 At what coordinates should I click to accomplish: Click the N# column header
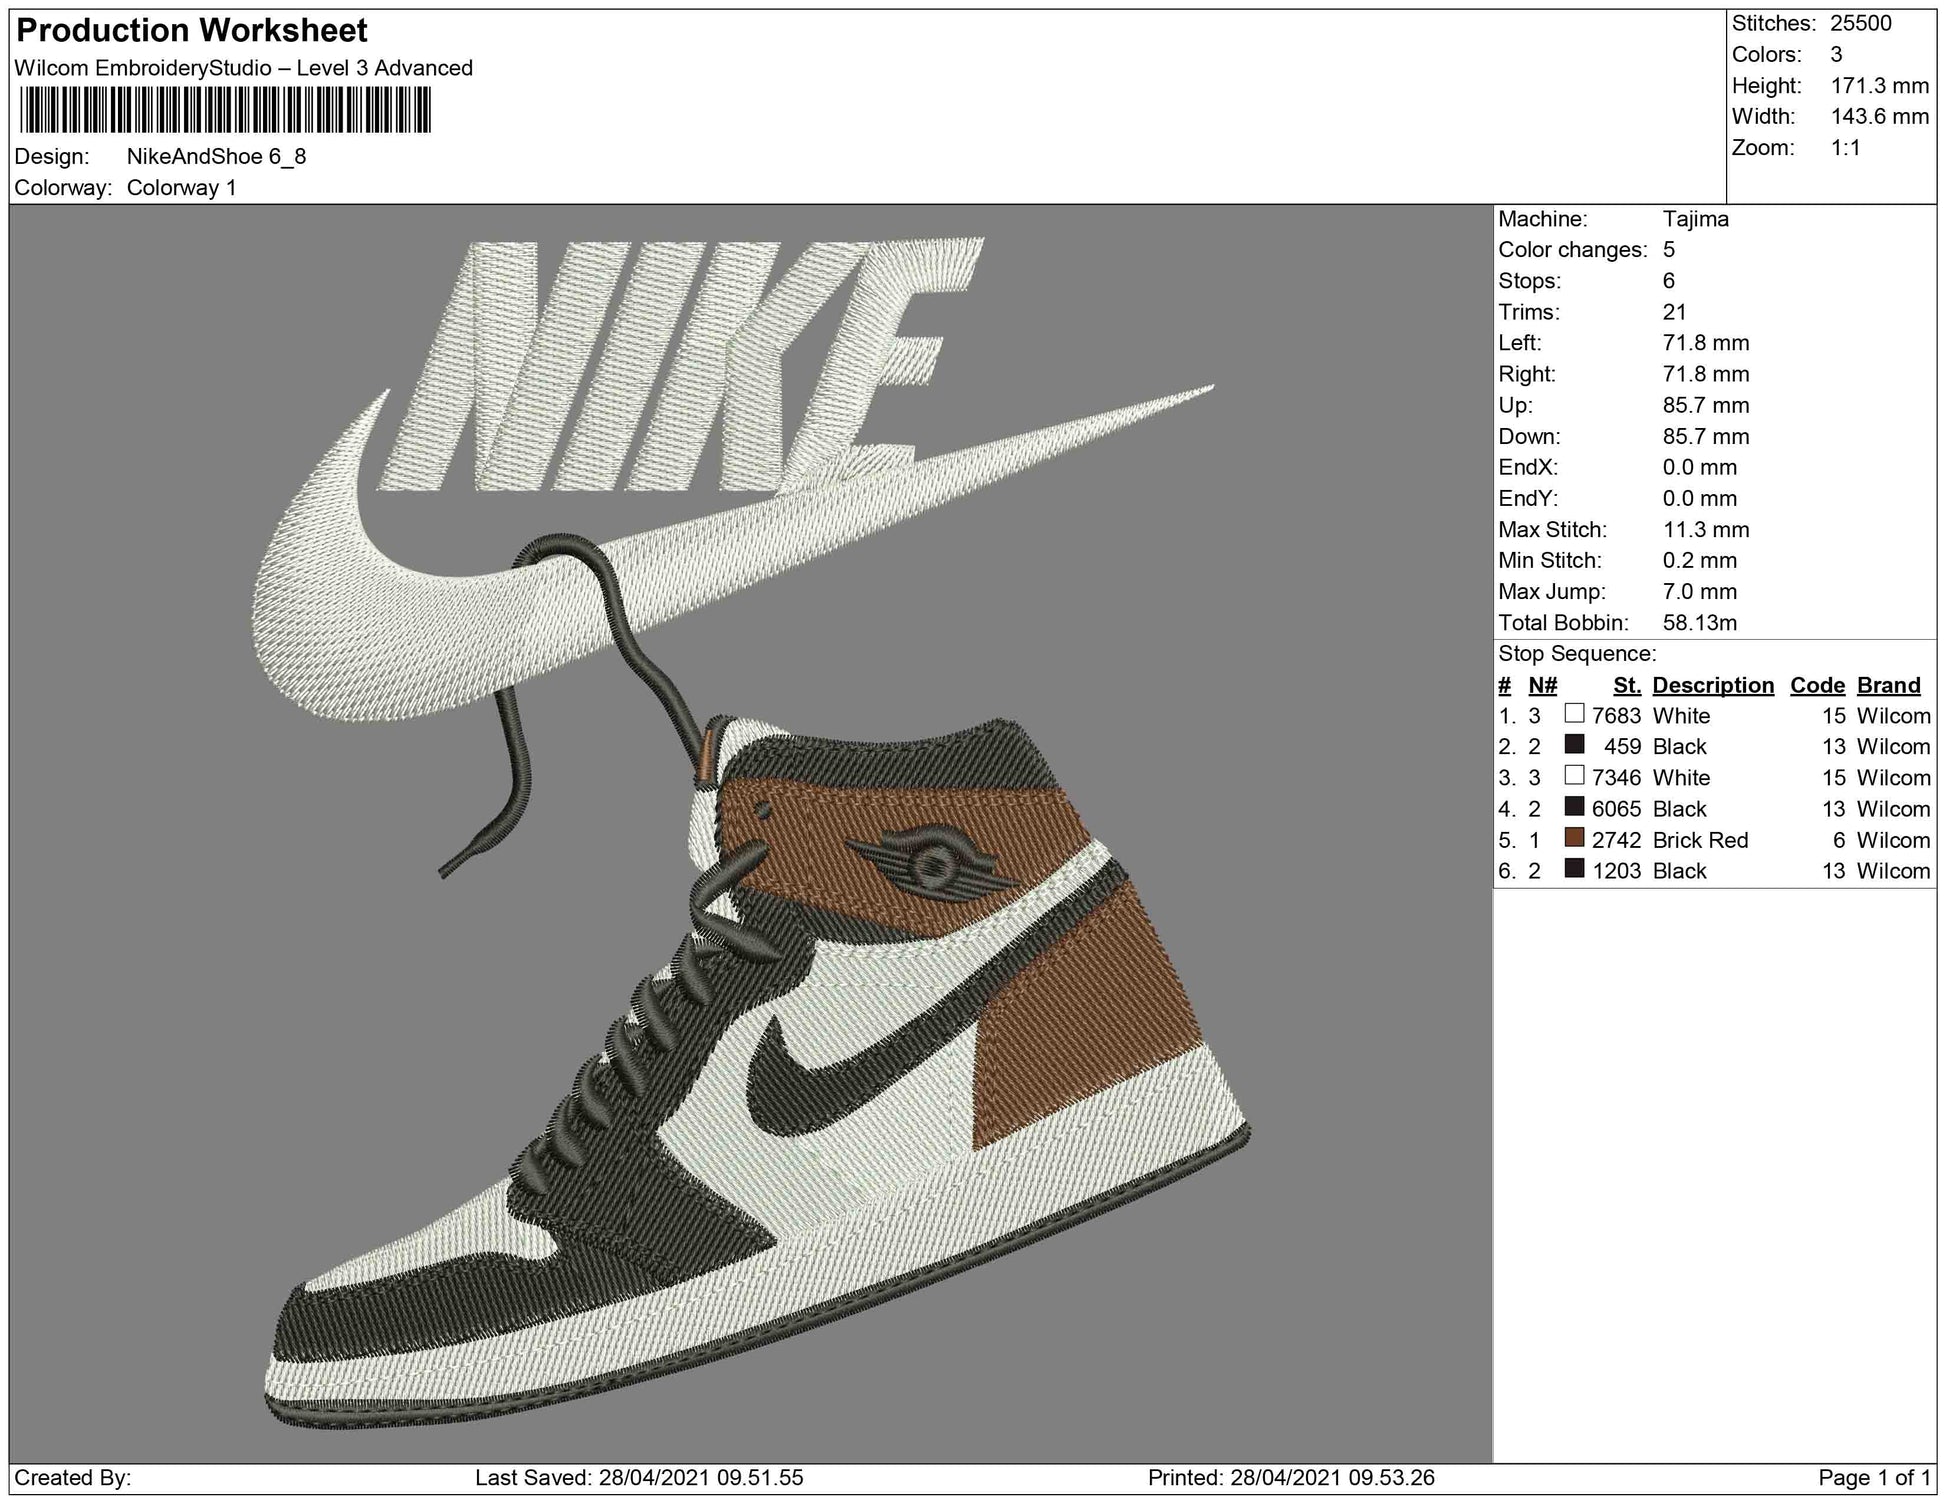(1542, 685)
